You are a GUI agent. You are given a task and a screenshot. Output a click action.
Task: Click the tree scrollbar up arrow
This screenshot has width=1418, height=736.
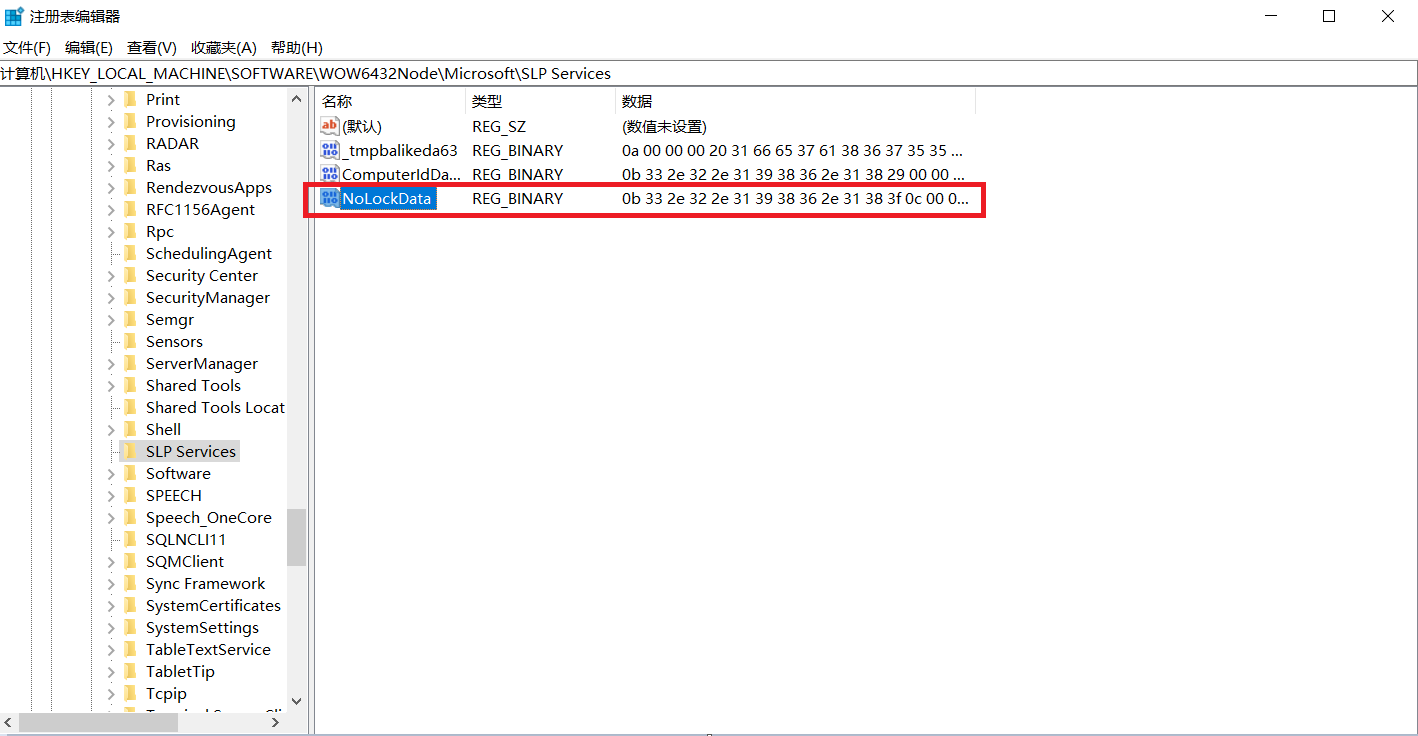point(296,98)
